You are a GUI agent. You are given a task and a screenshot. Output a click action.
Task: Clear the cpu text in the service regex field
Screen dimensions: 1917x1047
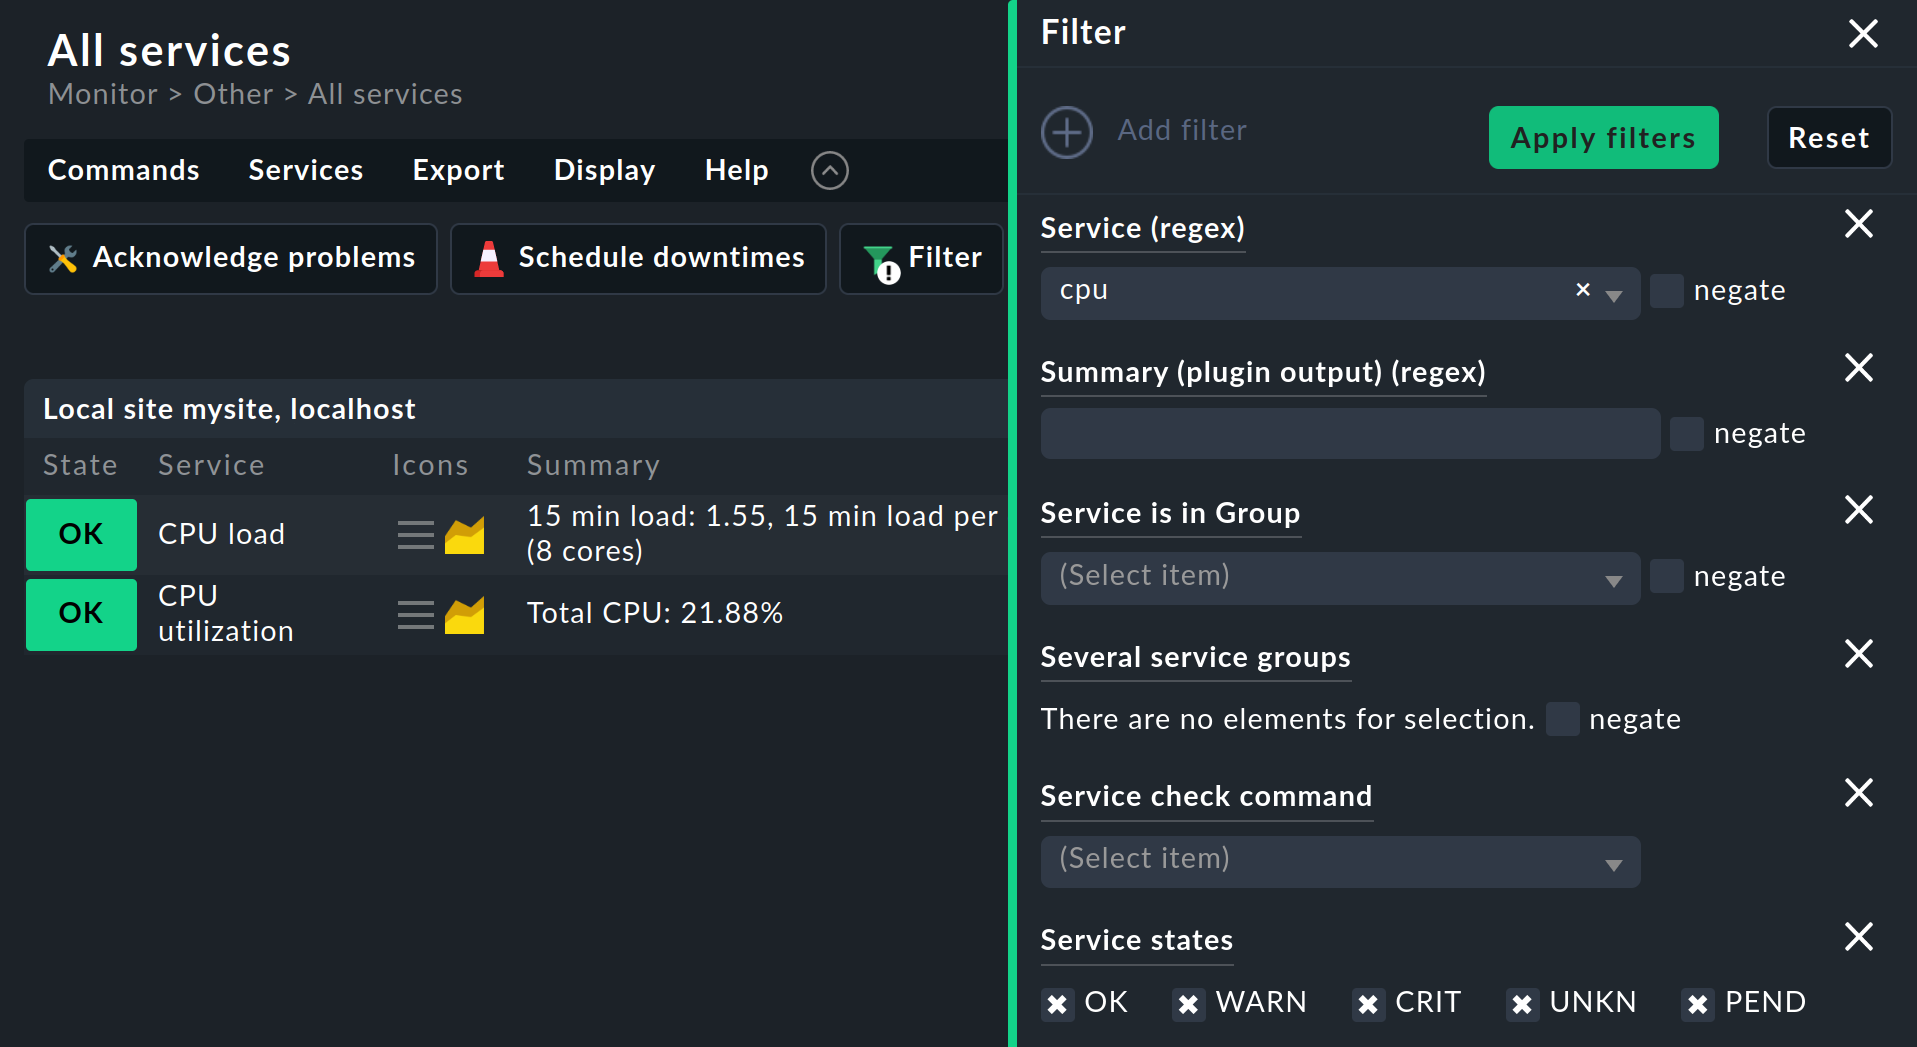point(1582,290)
